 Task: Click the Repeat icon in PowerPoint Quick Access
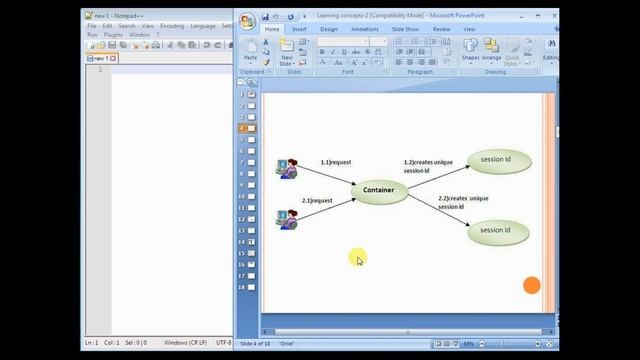[x=291, y=17]
